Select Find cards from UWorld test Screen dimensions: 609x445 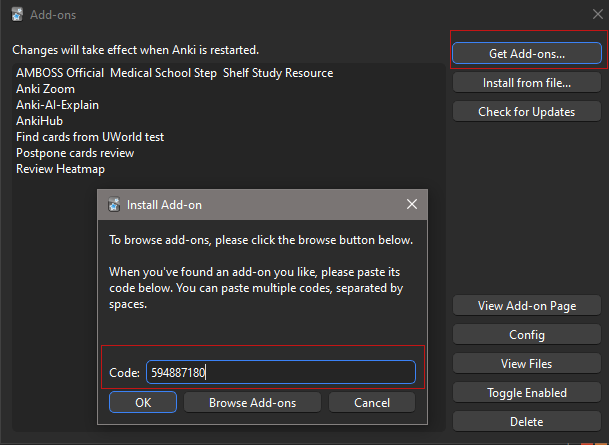tap(228, 137)
